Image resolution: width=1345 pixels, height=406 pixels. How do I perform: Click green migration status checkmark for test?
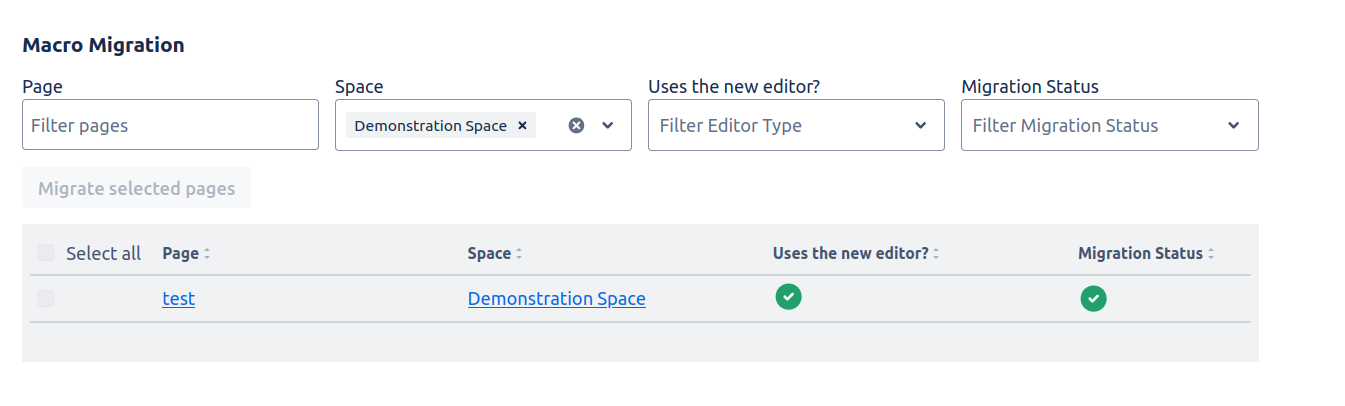click(1093, 299)
